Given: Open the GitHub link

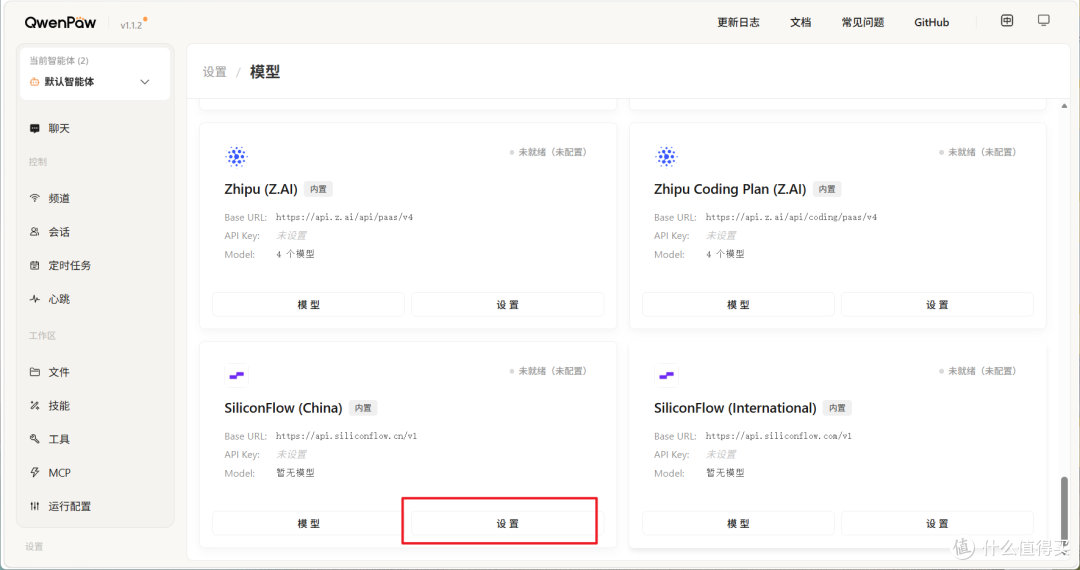Looking at the screenshot, I should tap(932, 23).
